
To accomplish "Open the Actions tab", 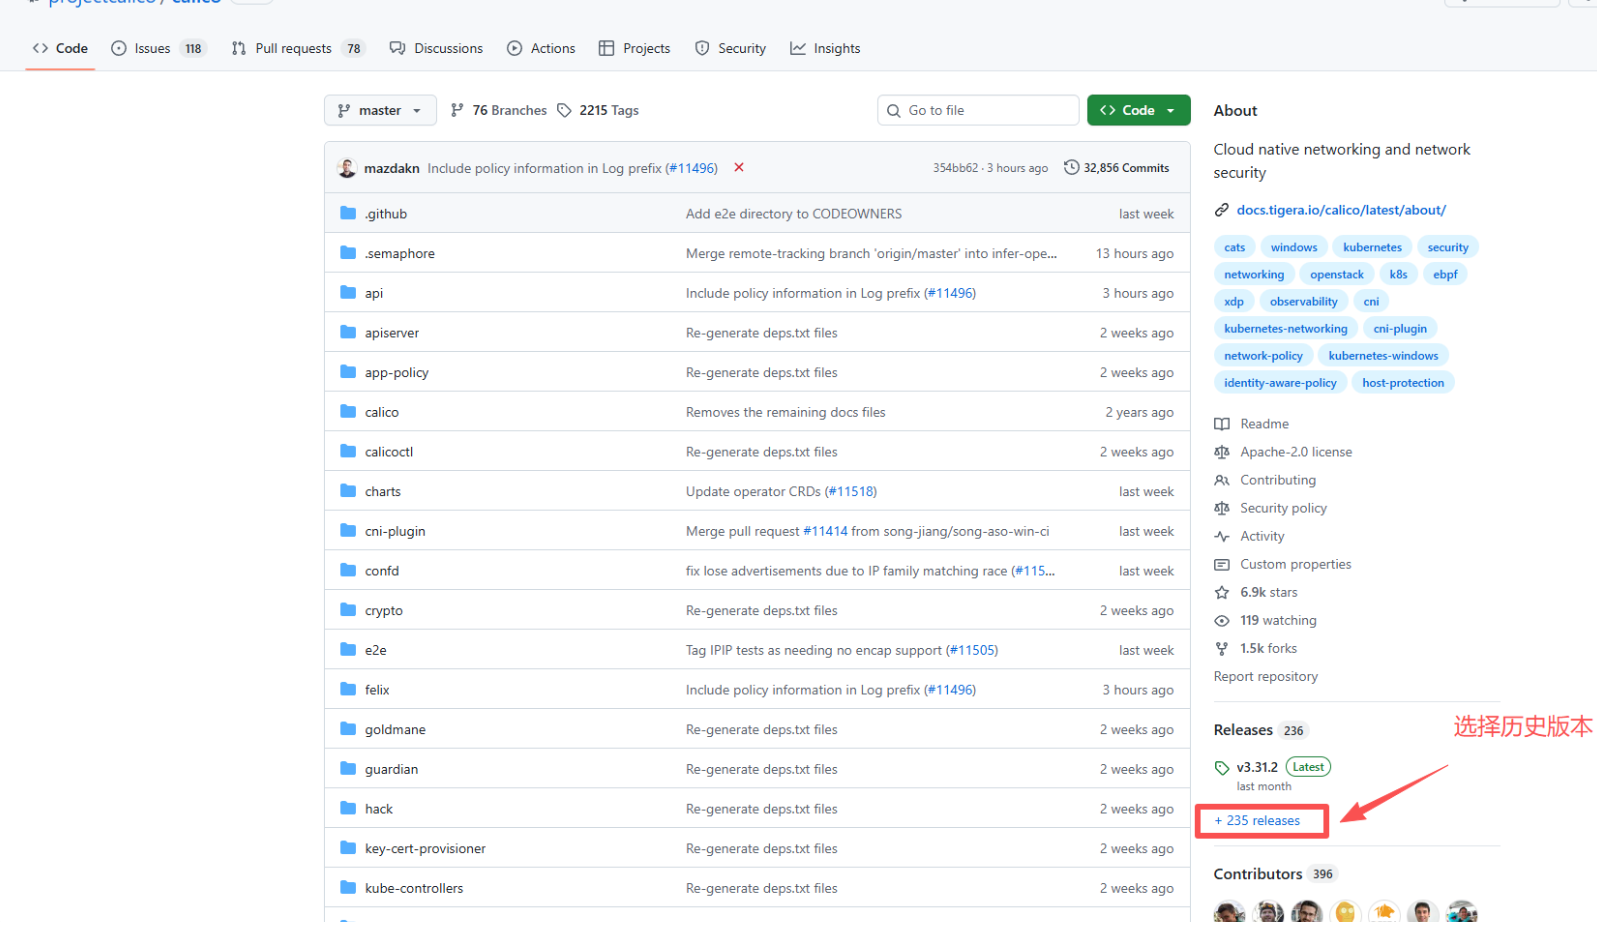I will click(x=541, y=48).
